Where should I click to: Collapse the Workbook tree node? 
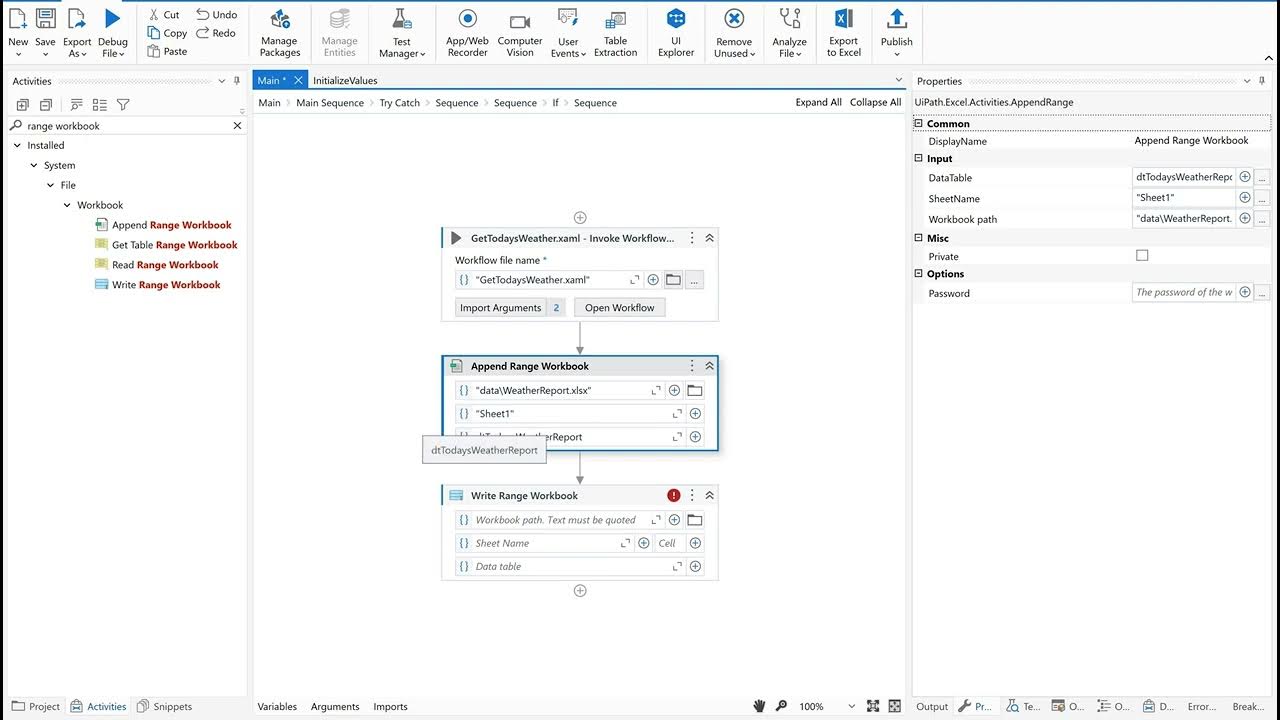[67, 206]
